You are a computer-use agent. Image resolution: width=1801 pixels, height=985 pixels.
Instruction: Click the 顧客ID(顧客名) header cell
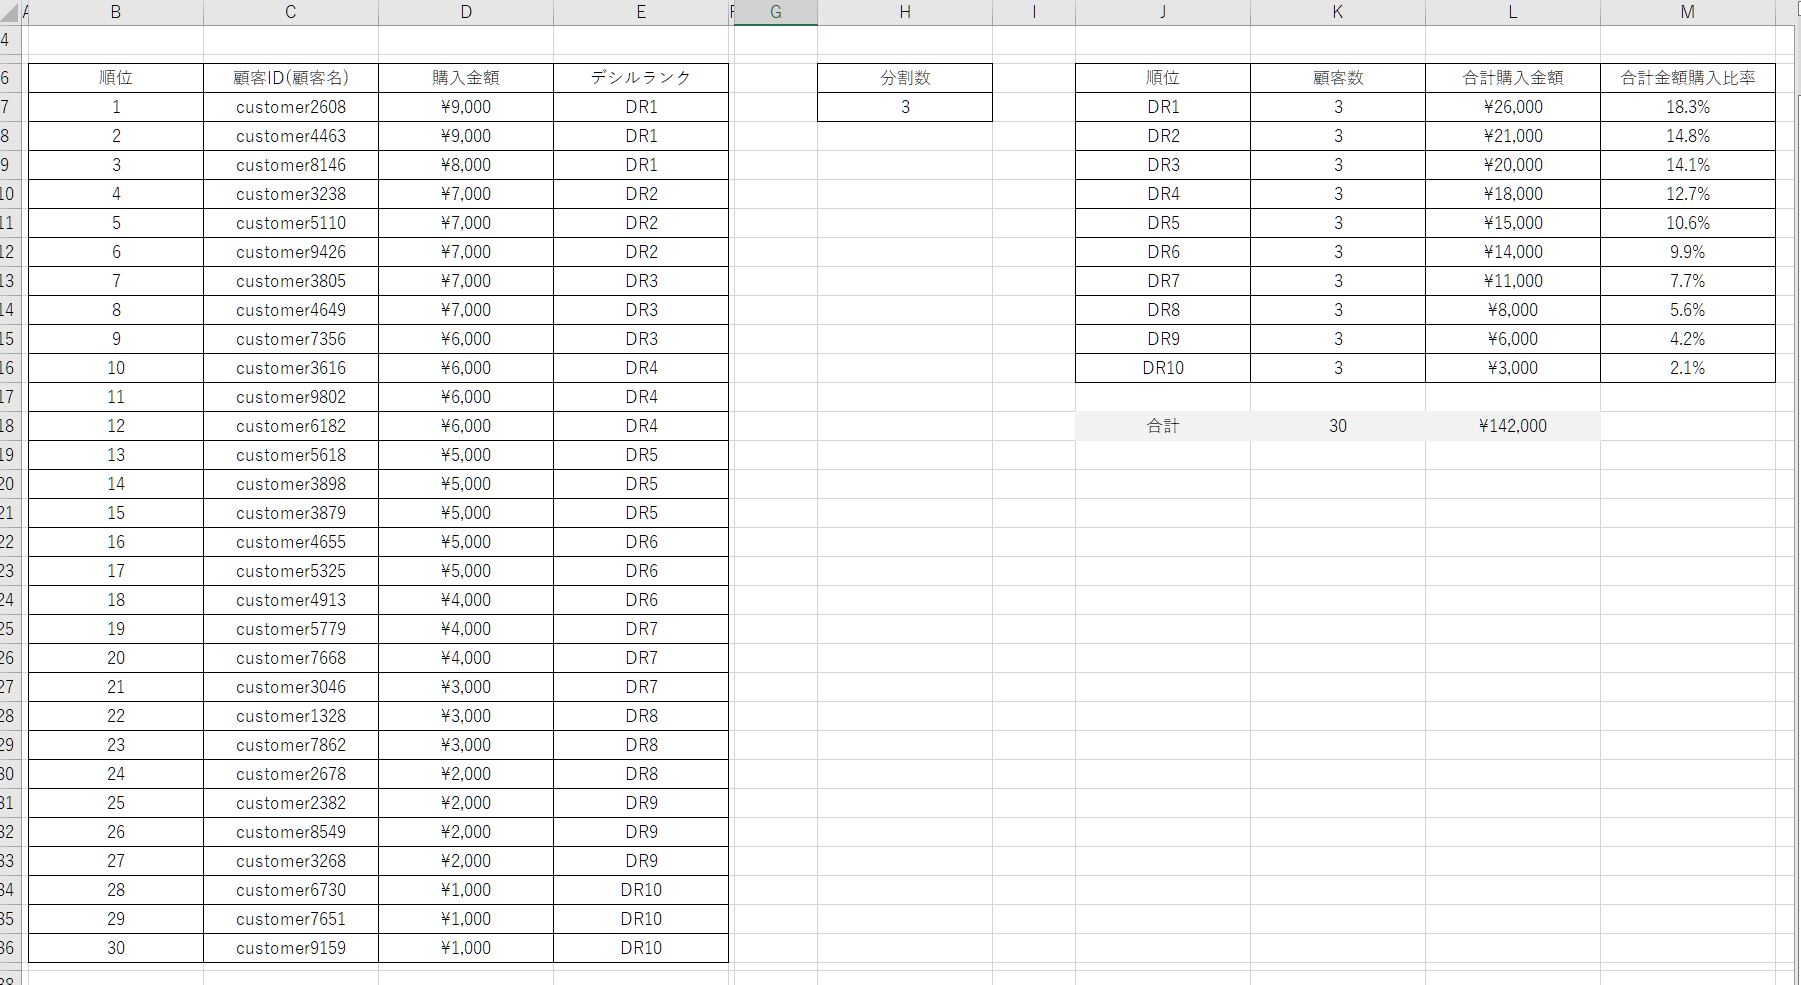tap(291, 78)
